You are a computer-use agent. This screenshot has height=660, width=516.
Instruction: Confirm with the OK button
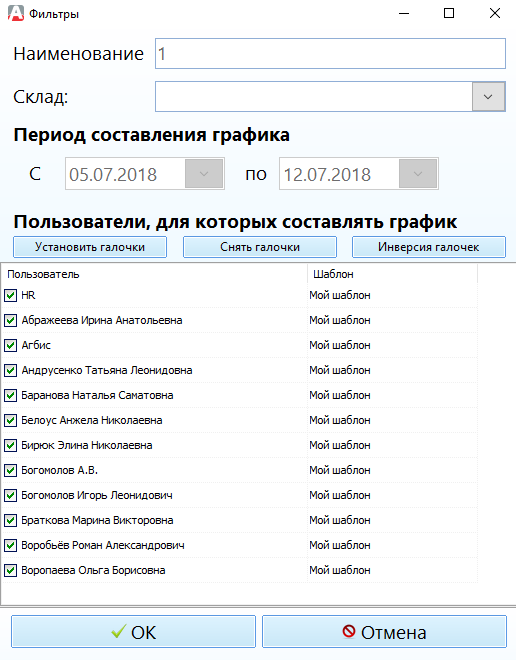[x=133, y=632]
